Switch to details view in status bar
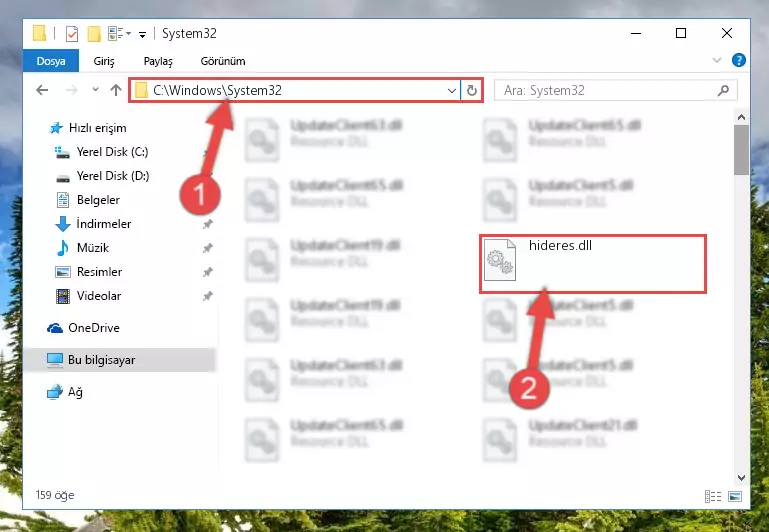 pos(713,496)
